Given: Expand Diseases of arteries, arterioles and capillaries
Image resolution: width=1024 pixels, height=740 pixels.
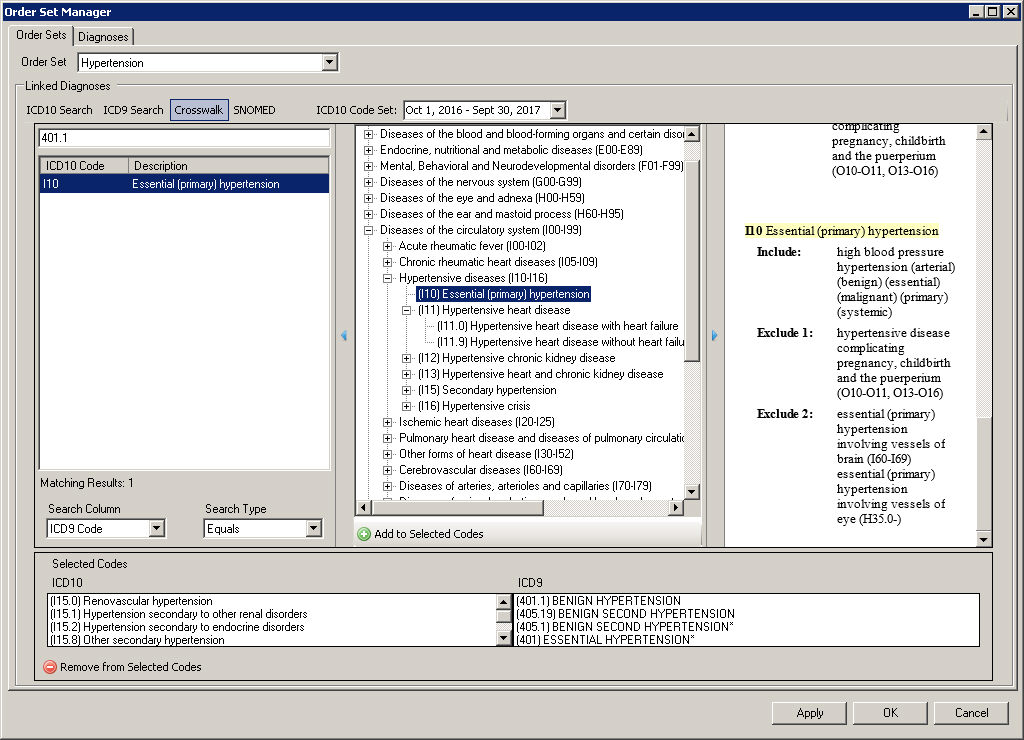Looking at the screenshot, I should coord(387,486).
